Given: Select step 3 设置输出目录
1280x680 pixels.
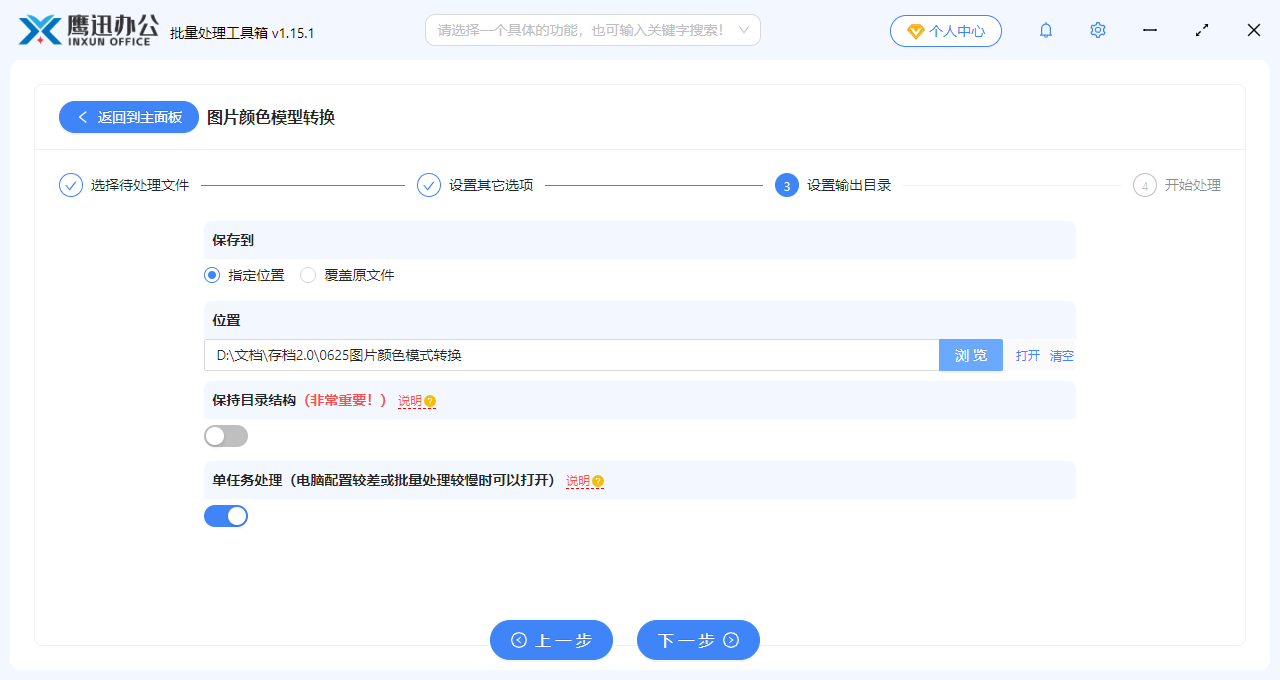Looking at the screenshot, I should [833, 185].
